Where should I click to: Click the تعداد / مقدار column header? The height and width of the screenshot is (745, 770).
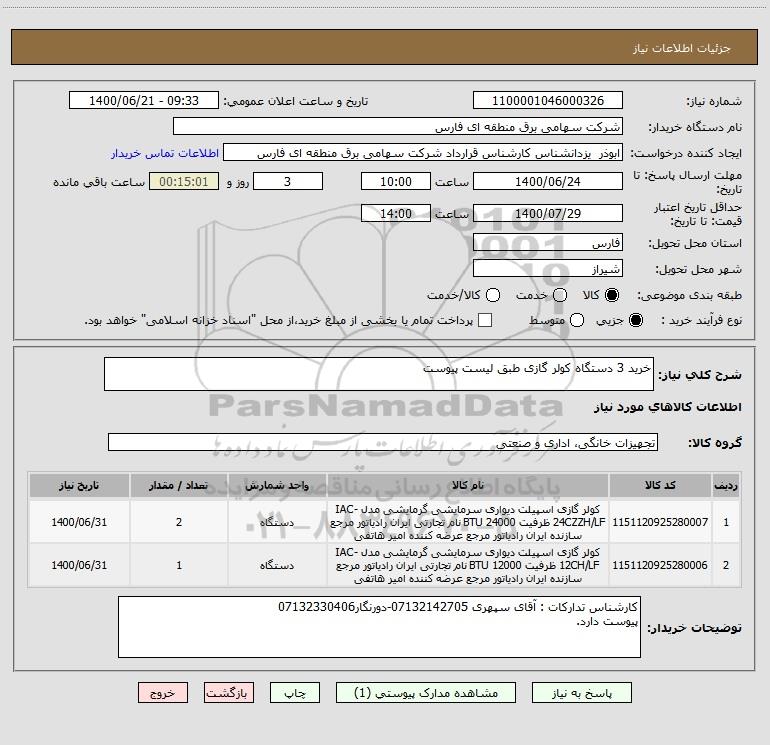point(179,486)
